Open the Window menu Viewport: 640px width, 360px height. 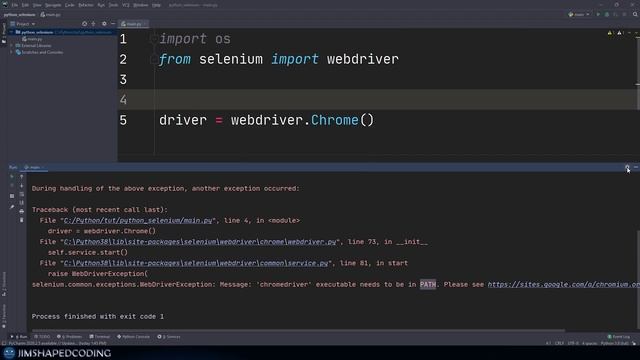coord(140,5)
